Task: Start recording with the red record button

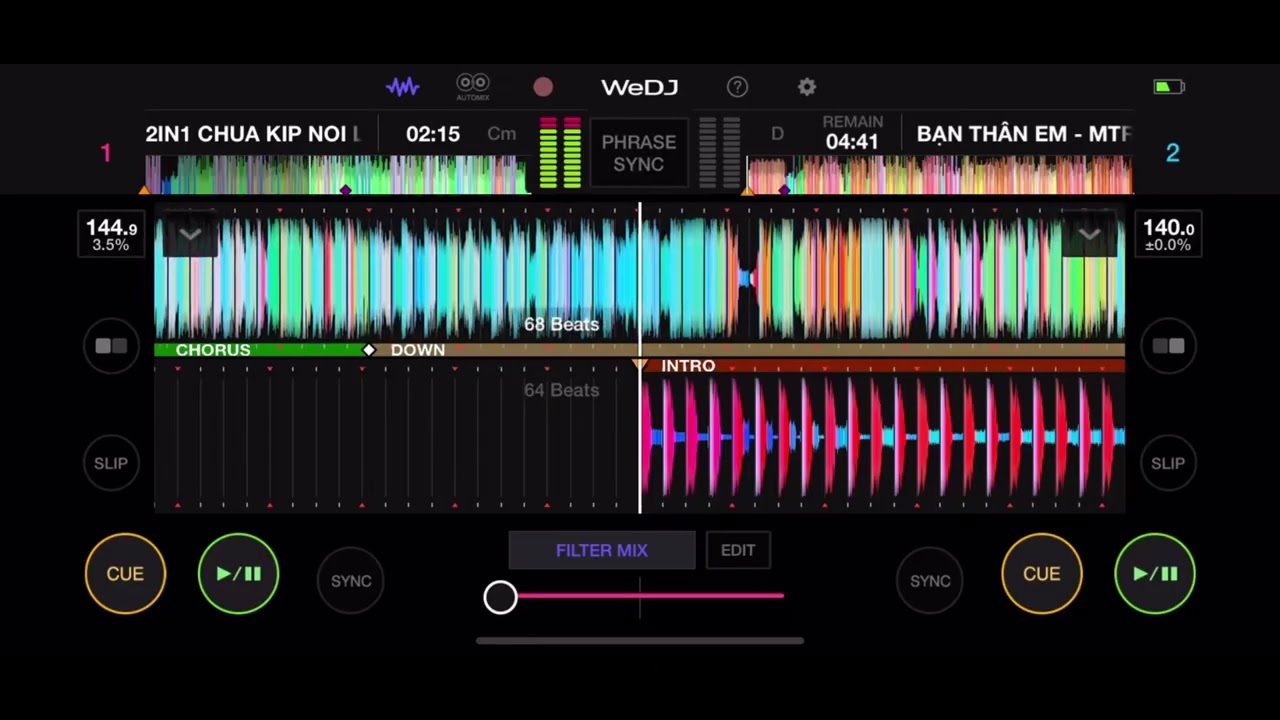Action: pyautogui.click(x=543, y=87)
